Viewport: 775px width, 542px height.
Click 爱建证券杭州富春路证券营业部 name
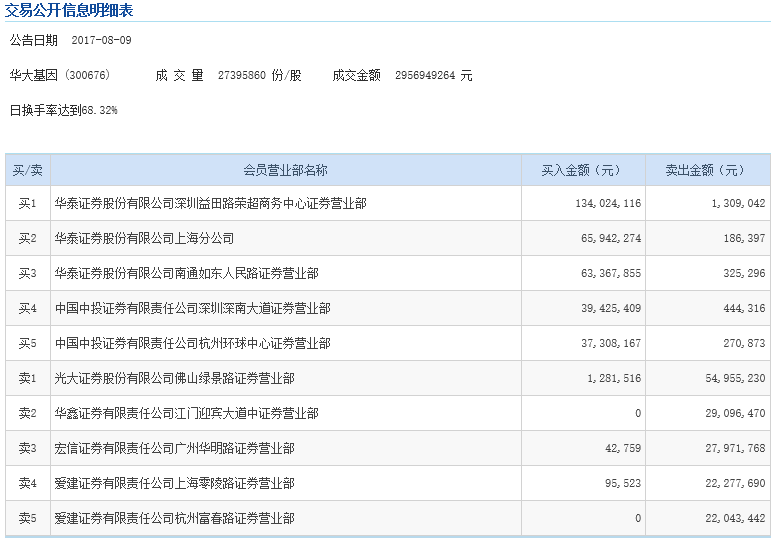(x=174, y=519)
